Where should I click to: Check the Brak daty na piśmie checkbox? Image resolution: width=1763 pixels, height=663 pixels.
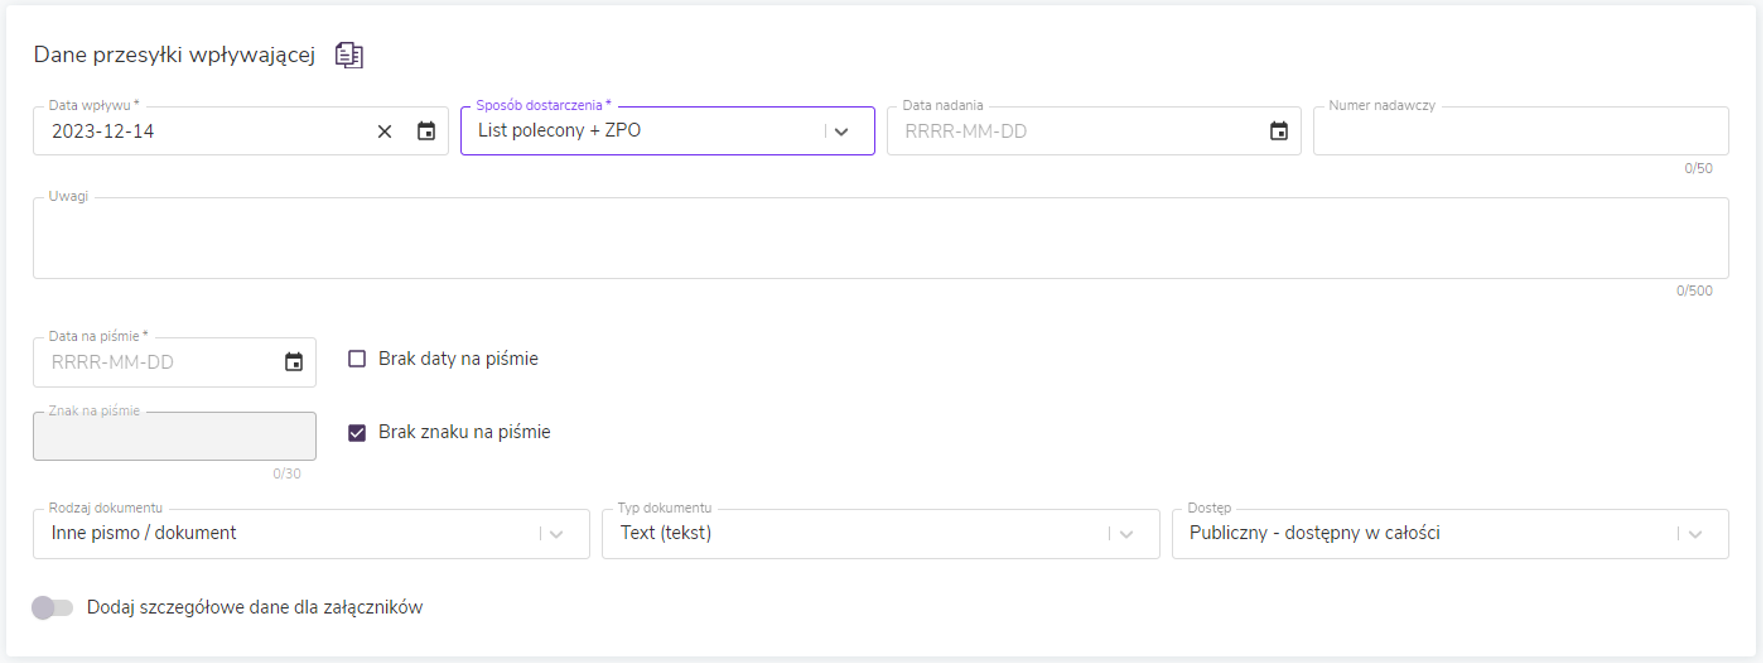357,359
